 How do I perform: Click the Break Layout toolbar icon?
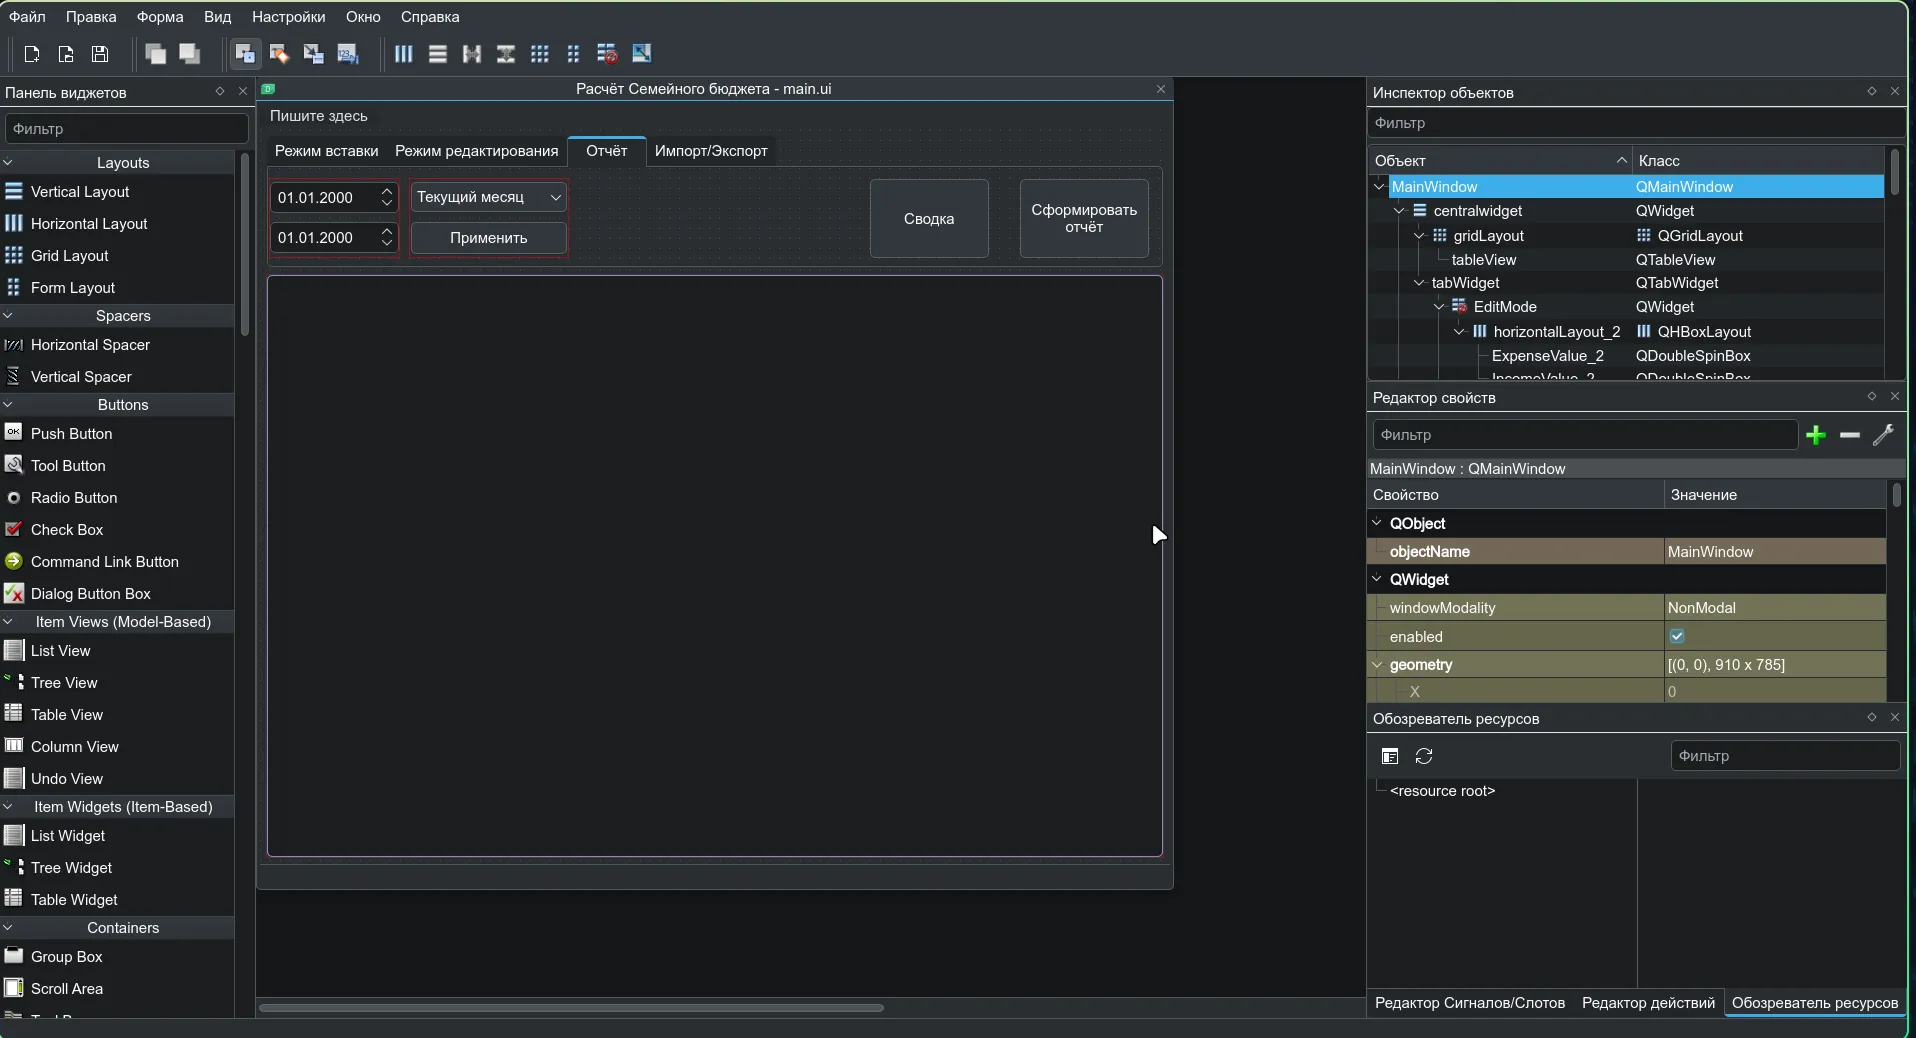[x=607, y=54]
